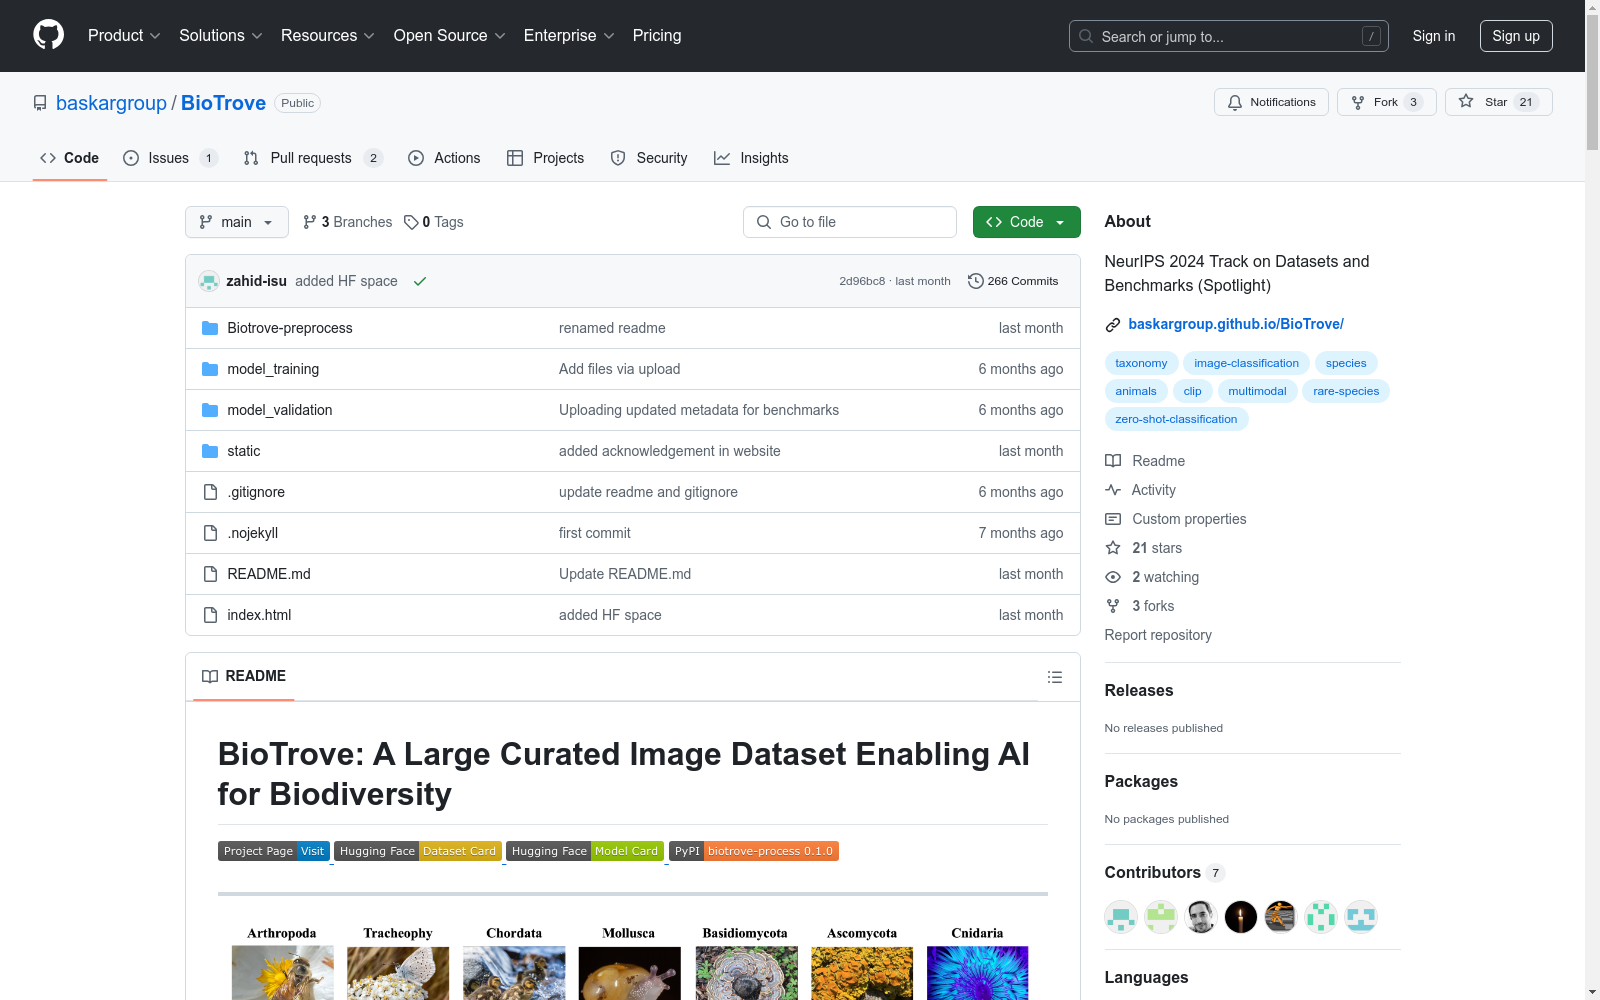Open the Biotrove-preprocess folder
Screen dimensions: 1600x1000
coord(290,328)
